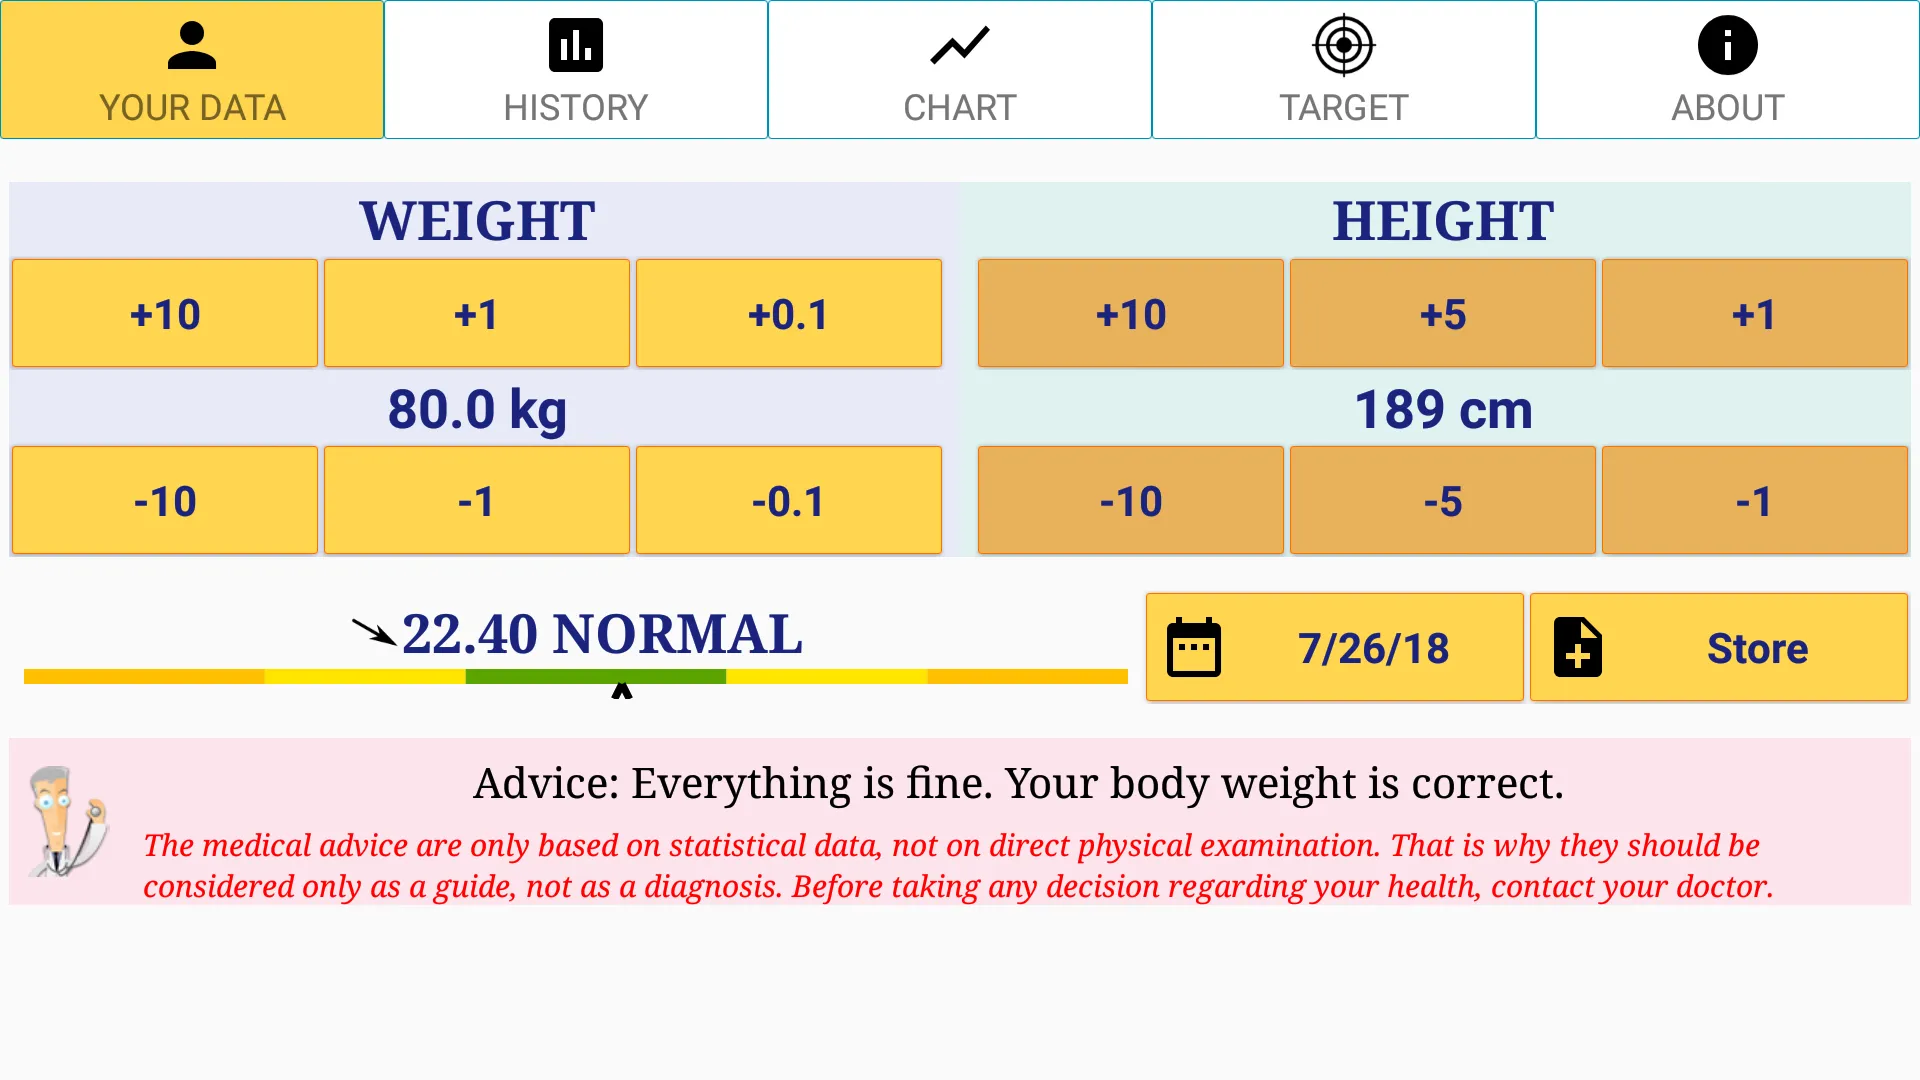This screenshot has height=1080, width=1920.
Task: Click the BMI target crosshair icon
Action: point(1344,44)
